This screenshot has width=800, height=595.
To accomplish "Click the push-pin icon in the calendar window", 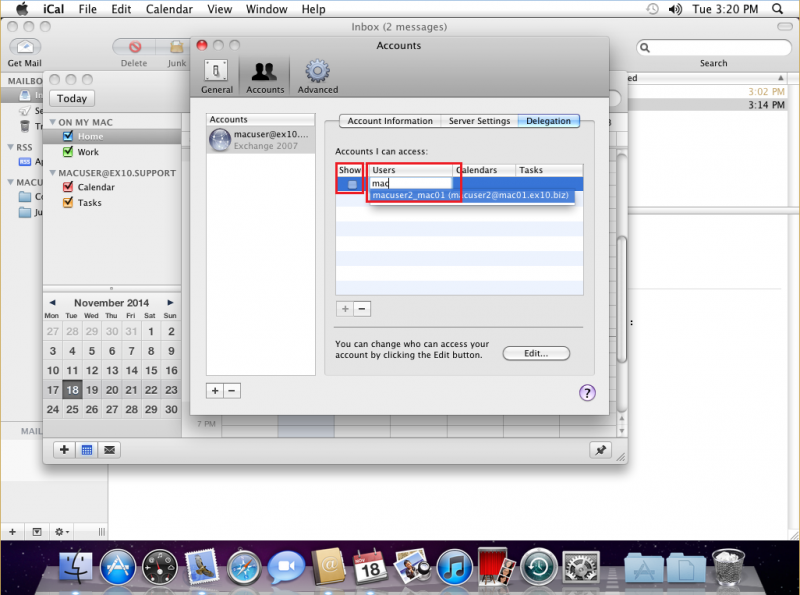I will (600, 450).
